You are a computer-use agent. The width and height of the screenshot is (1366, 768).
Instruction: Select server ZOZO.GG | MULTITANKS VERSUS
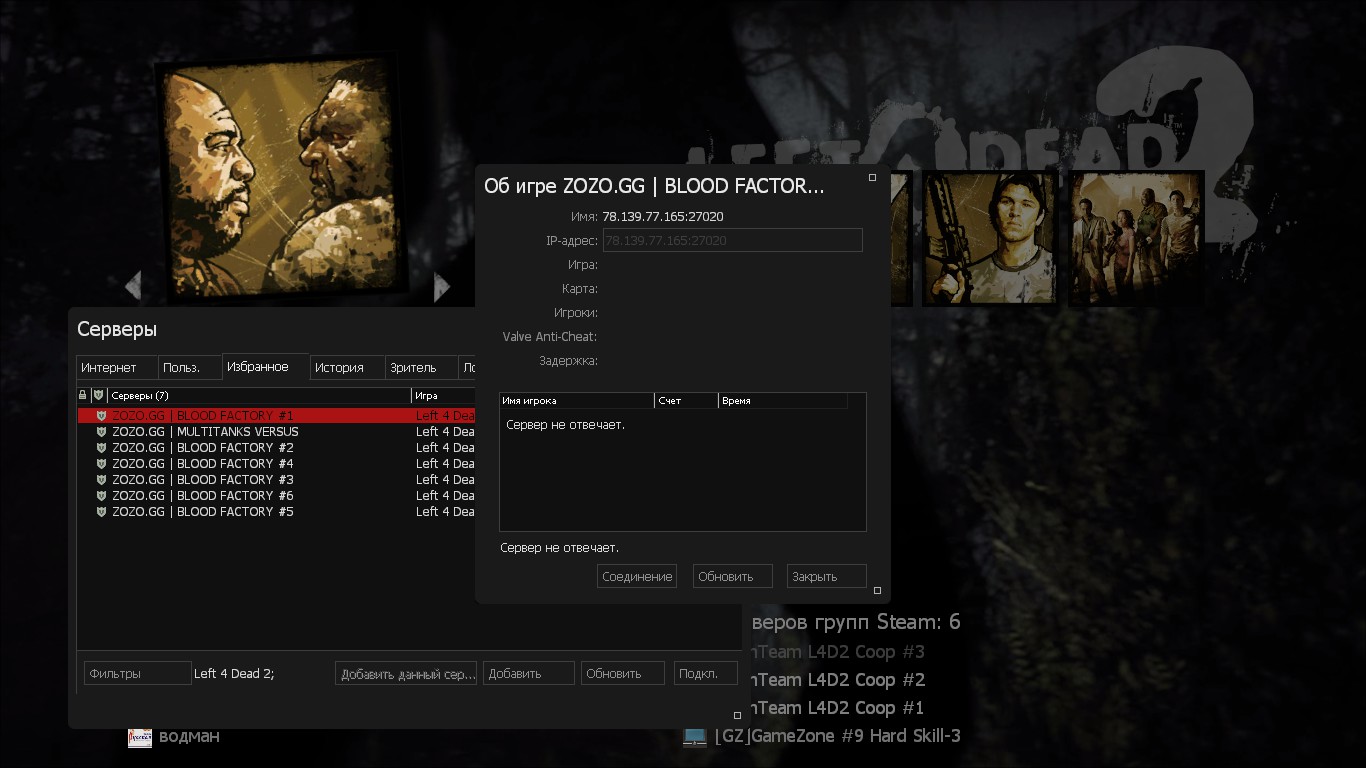pos(276,431)
